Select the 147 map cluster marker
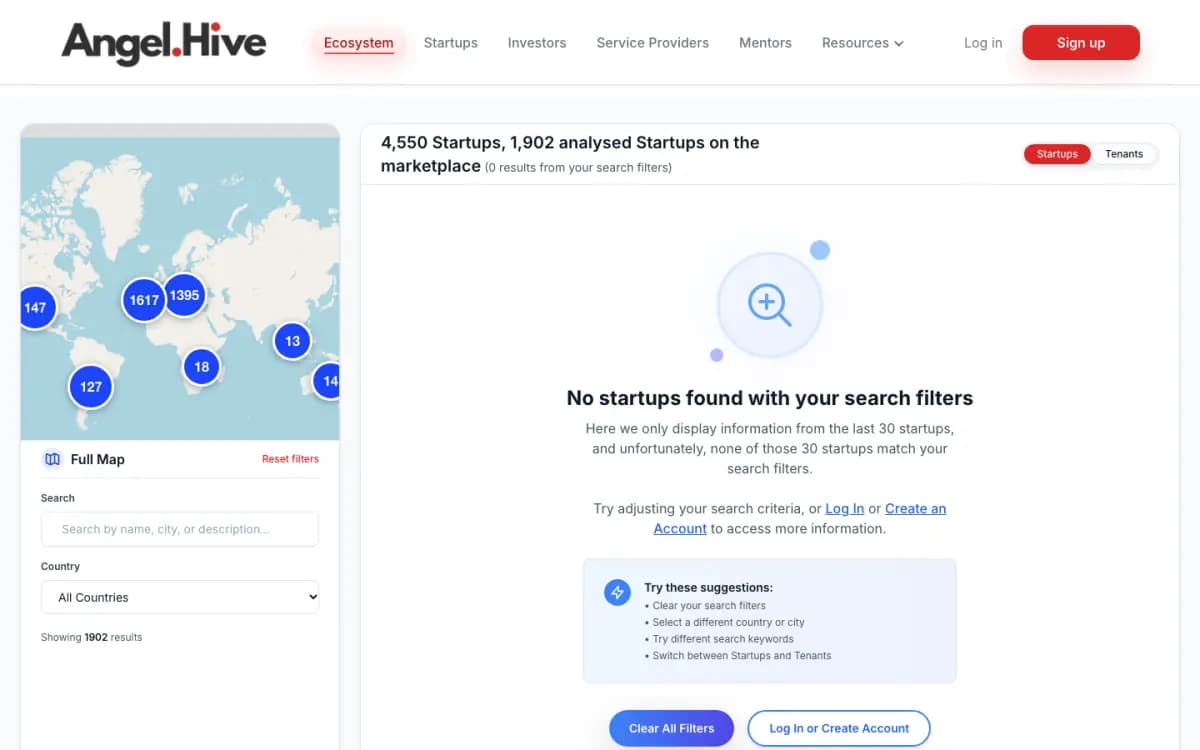Screen dimensions: 1200x750 tap(36, 308)
